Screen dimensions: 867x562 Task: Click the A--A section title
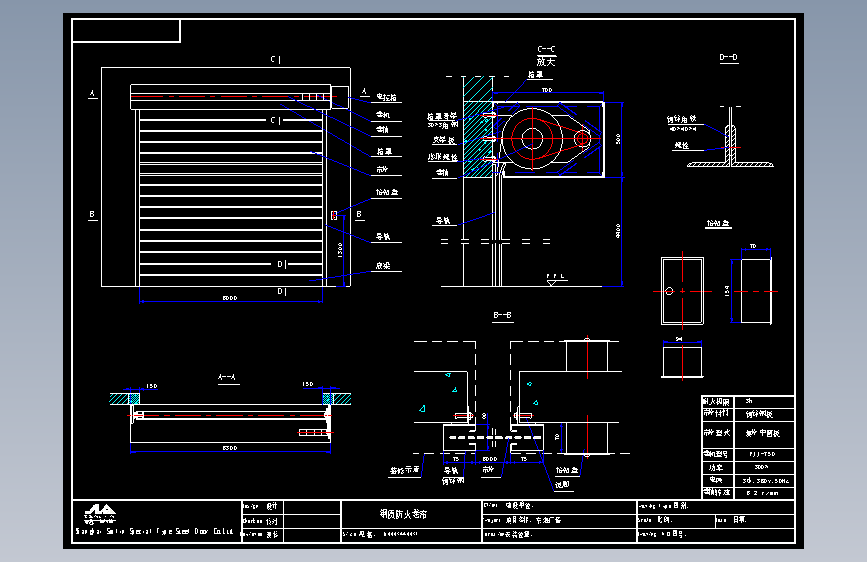(227, 377)
